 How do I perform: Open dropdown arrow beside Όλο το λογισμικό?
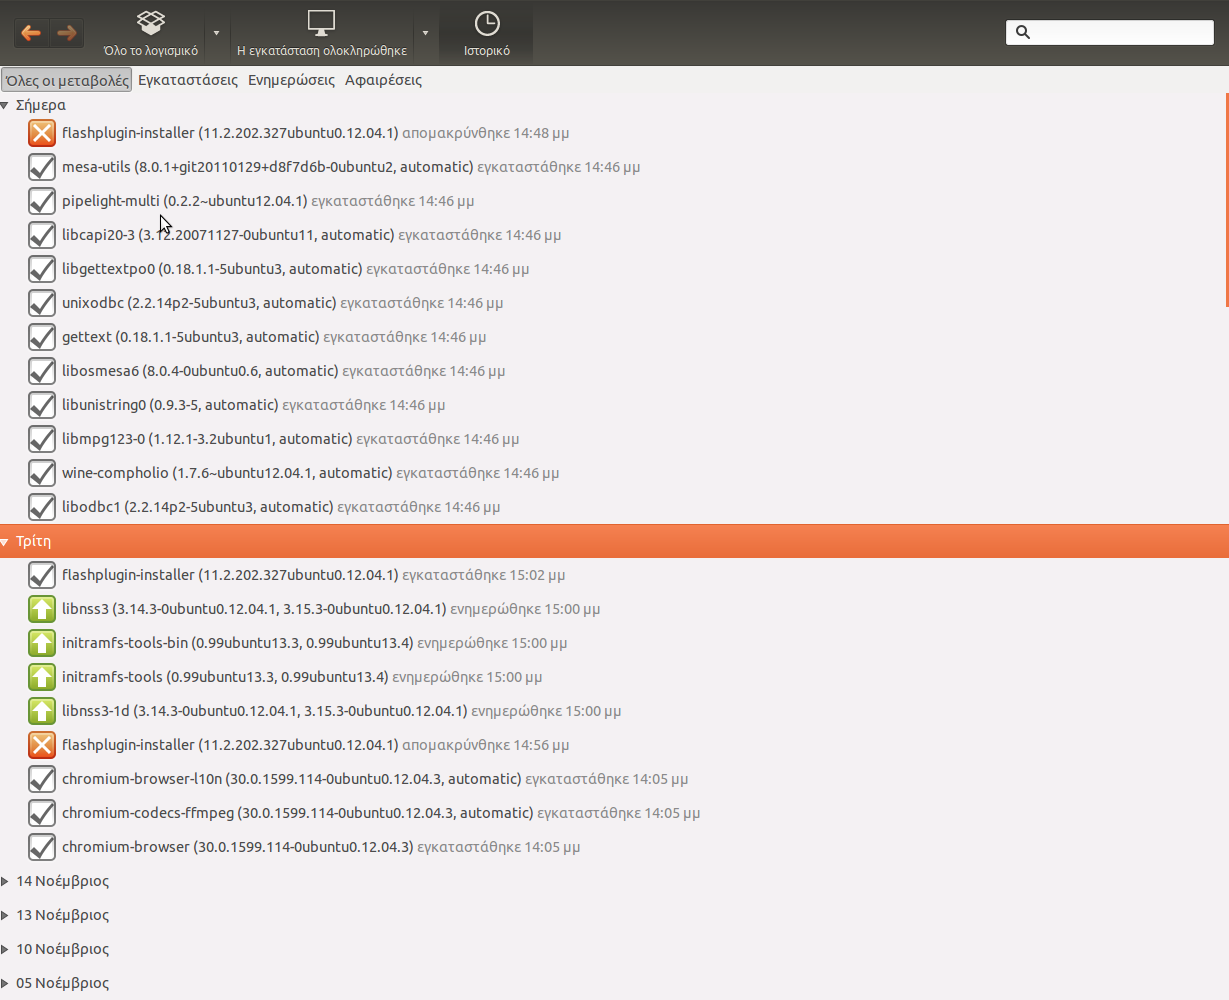tap(216, 33)
